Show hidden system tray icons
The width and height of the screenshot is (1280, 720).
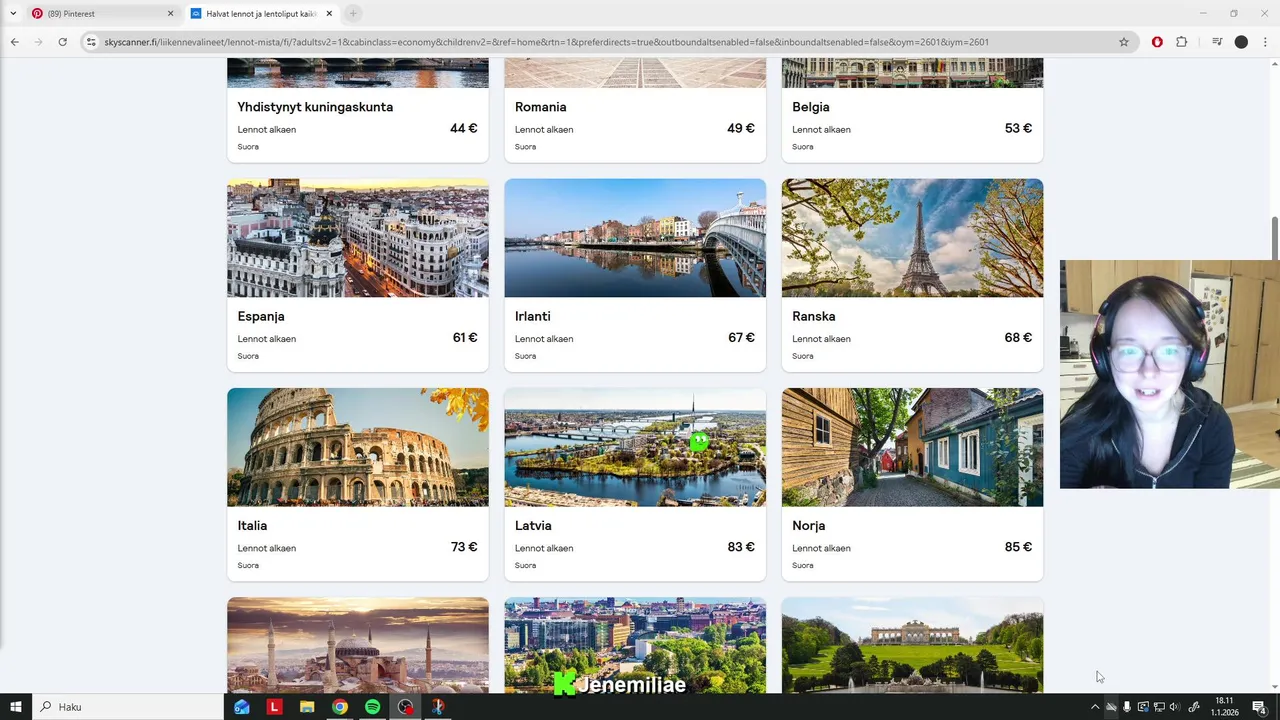[1094, 707]
